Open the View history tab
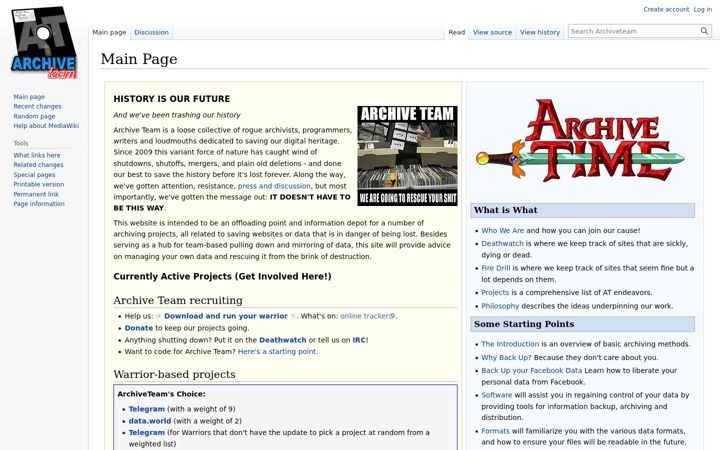This screenshot has height=450, width=720. [x=540, y=32]
